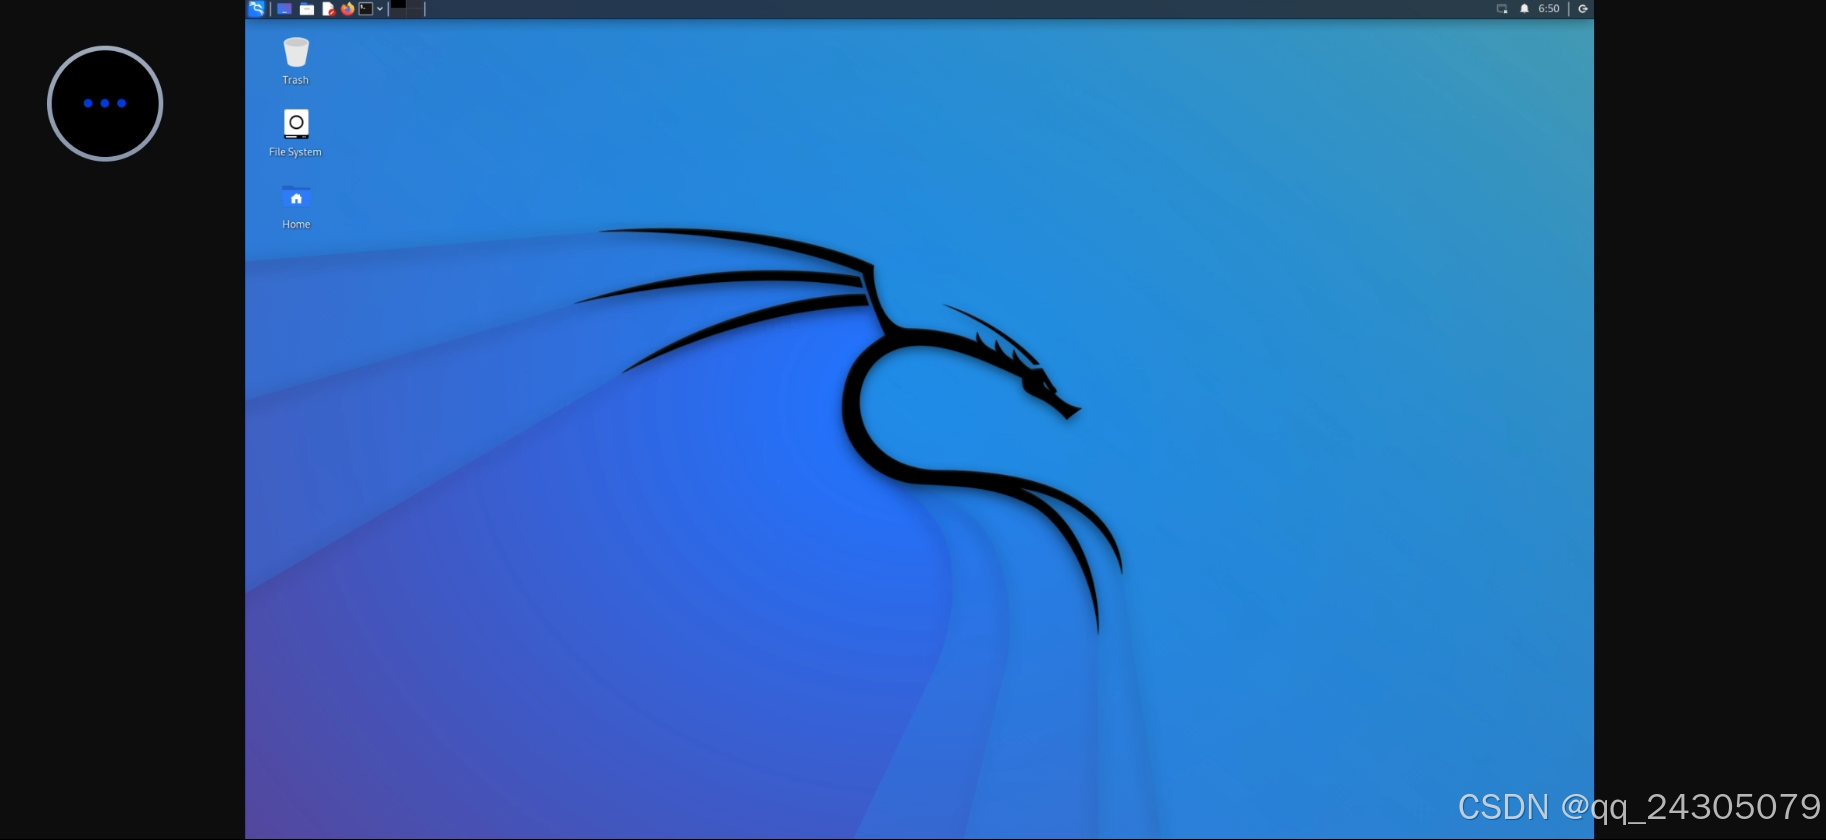
Task: Select the Home folder desktop icon
Action: point(296,206)
